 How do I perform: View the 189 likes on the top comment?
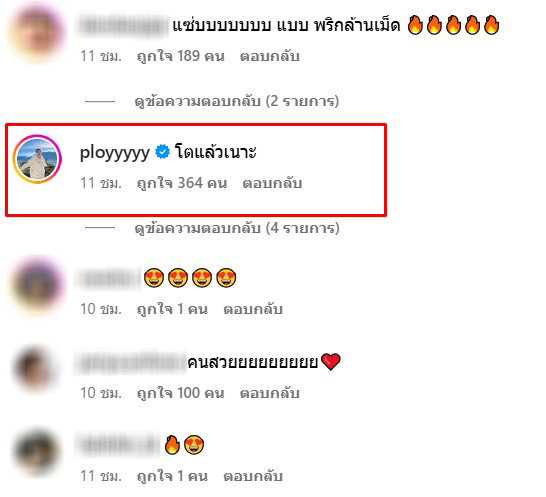(x=181, y=56)
